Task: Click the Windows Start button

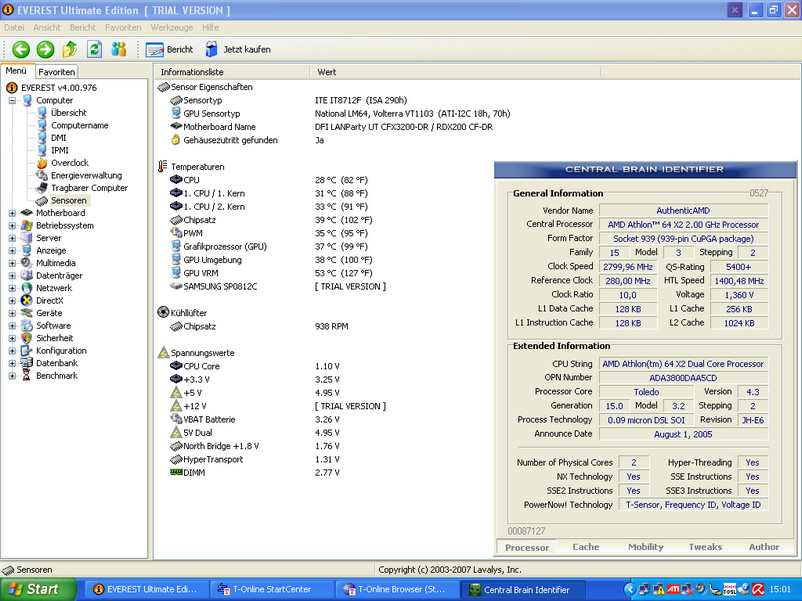Action: [38, 589]
